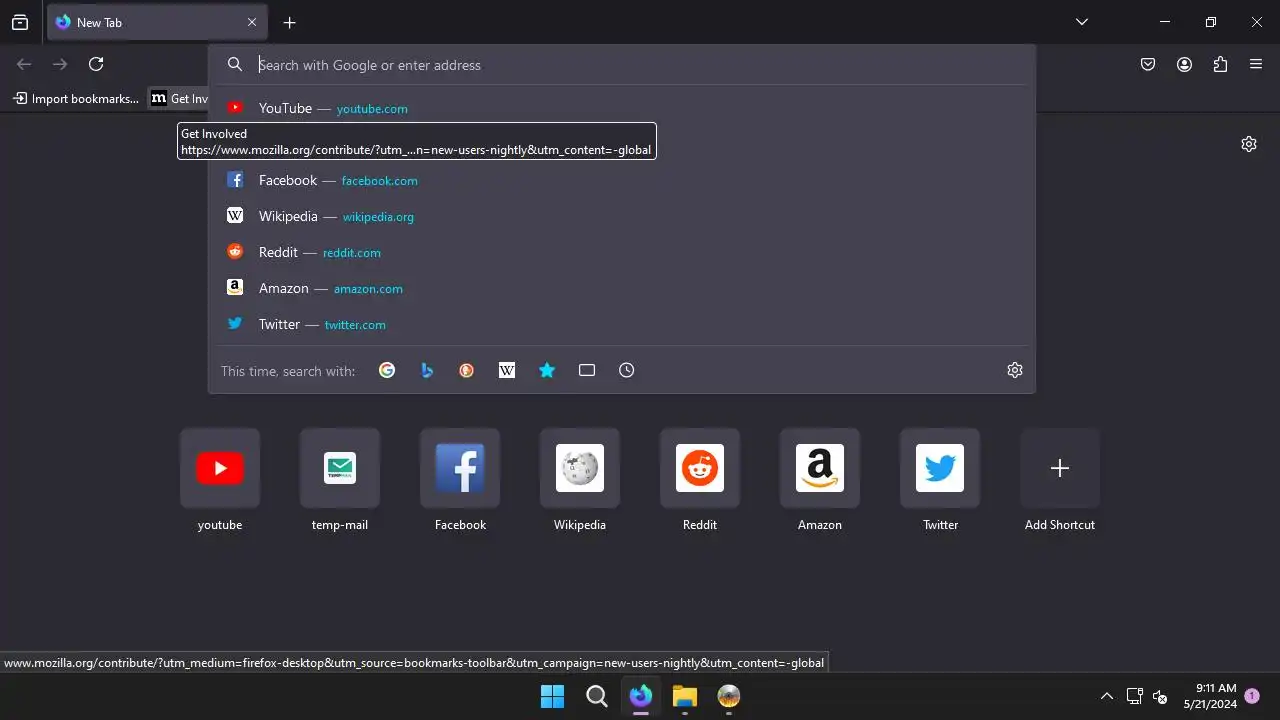Open taskbar clock showing 9:11 AM
1280x720 pixels.
click(x=1210, y=696)
